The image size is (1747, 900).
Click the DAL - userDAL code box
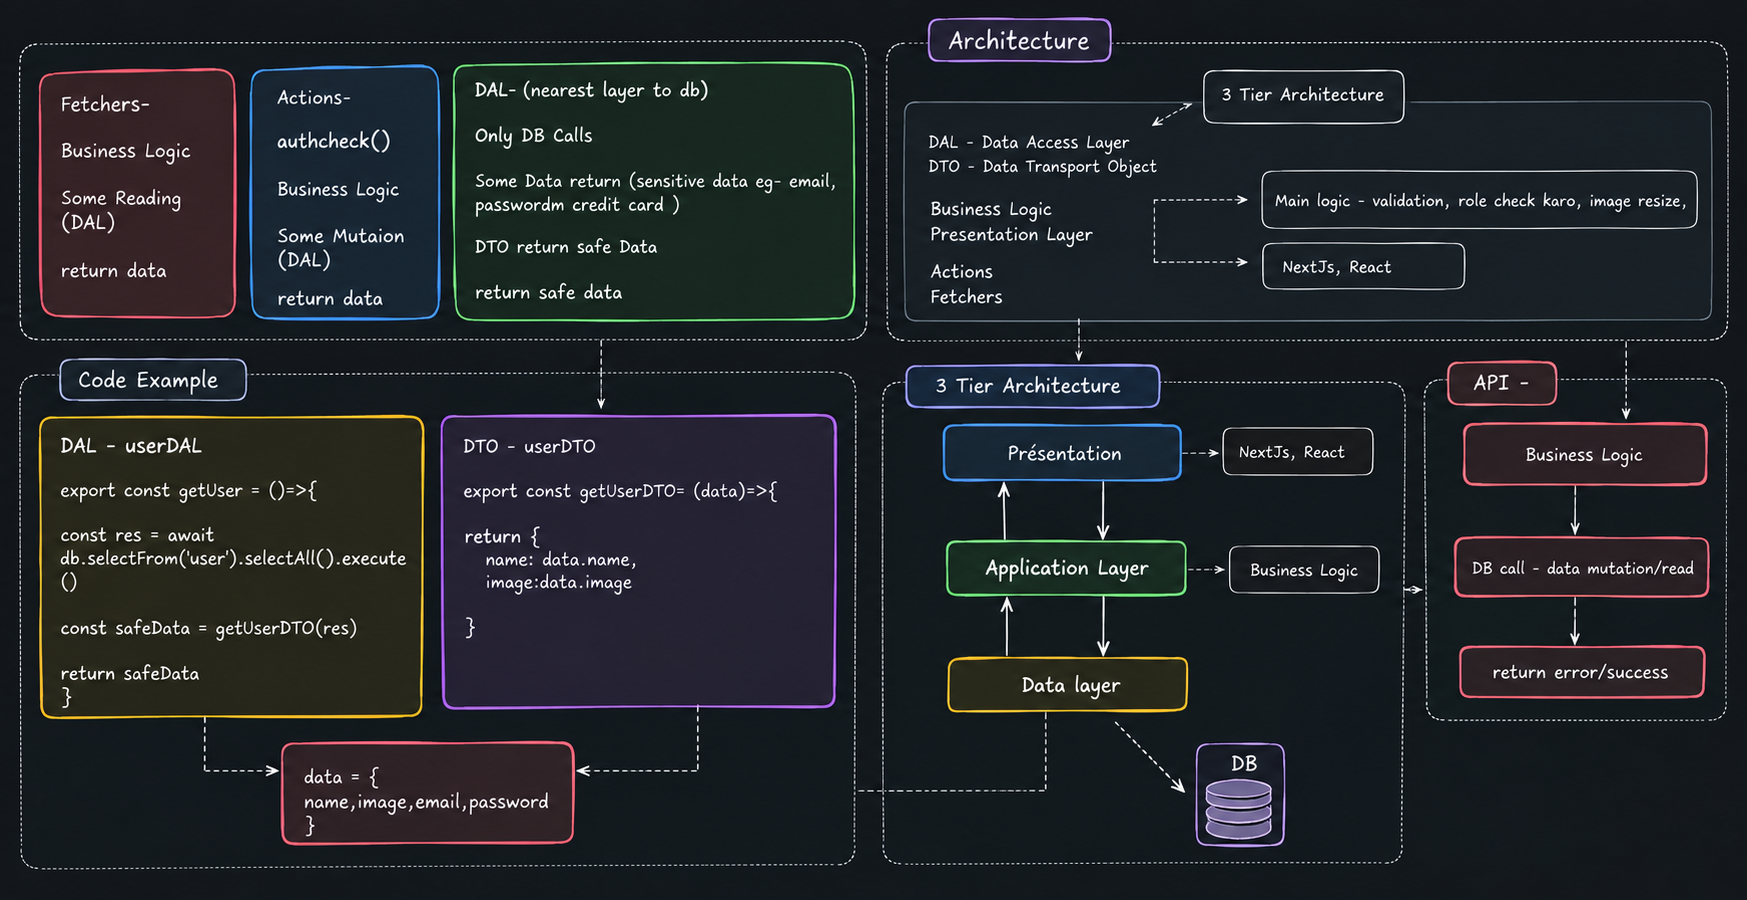click(231, 567)
